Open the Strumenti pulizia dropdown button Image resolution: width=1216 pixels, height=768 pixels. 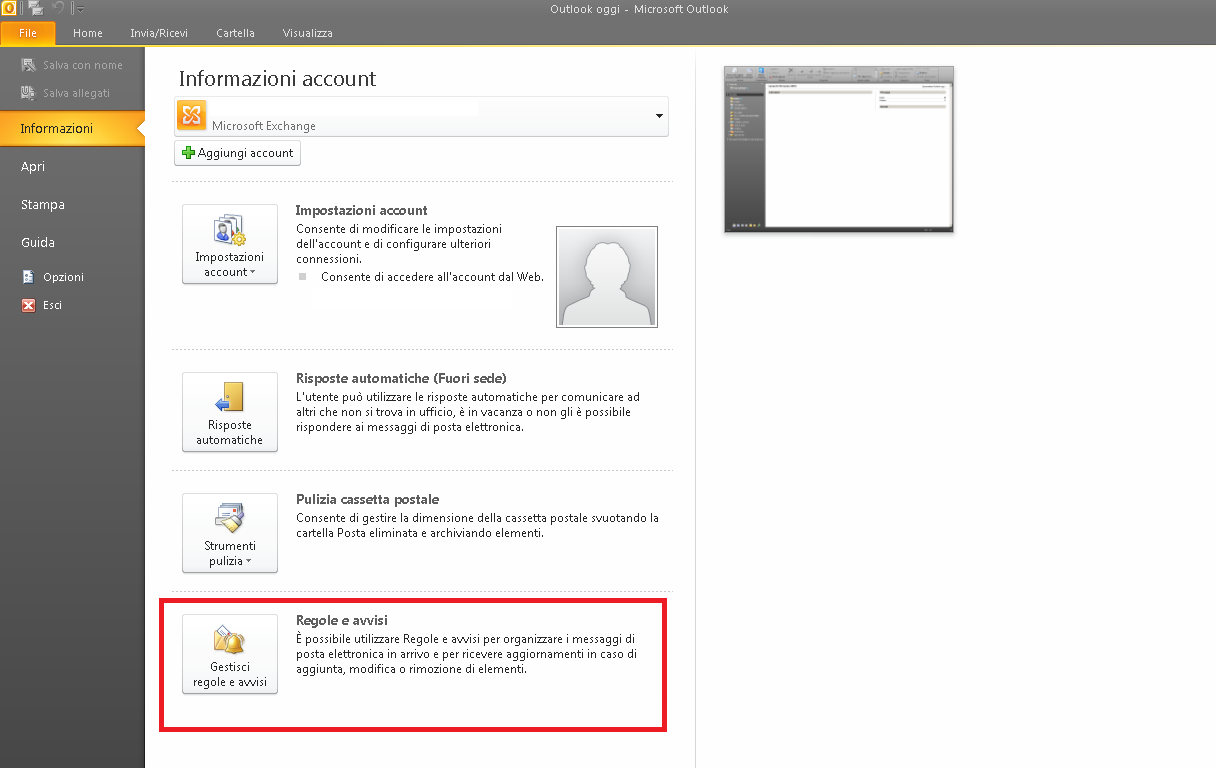230,533
